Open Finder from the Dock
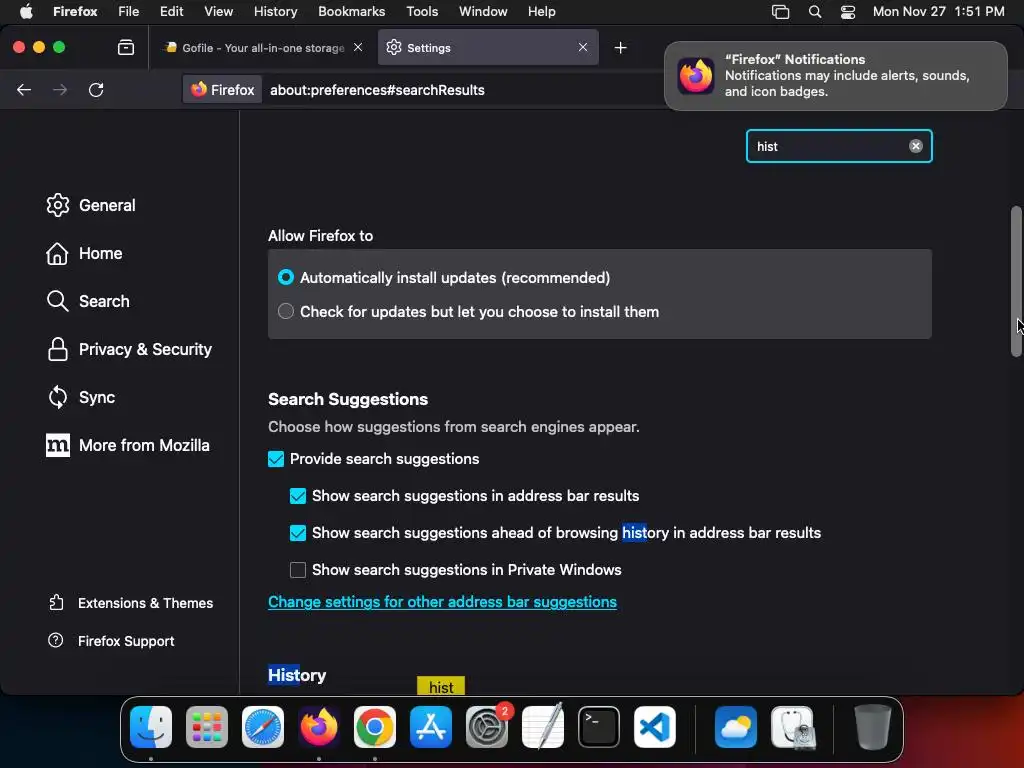Viewport: 1024px width, 768px height. tap(151, 727)
